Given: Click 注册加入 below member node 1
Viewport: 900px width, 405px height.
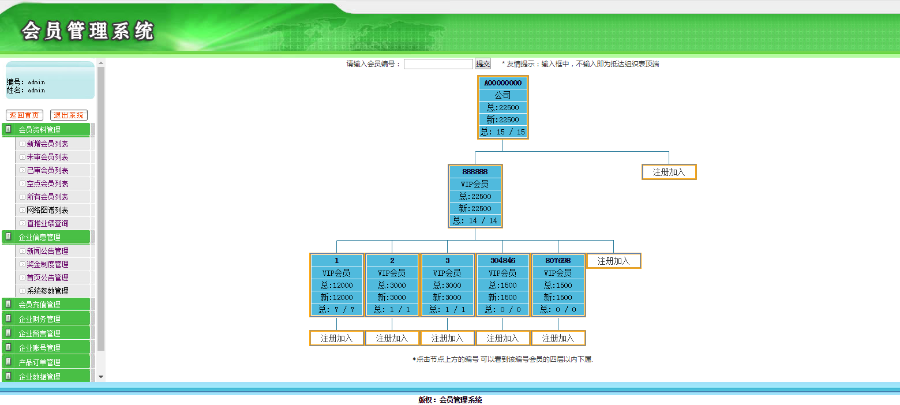Looking at the screenshot, I should [336, 338].
